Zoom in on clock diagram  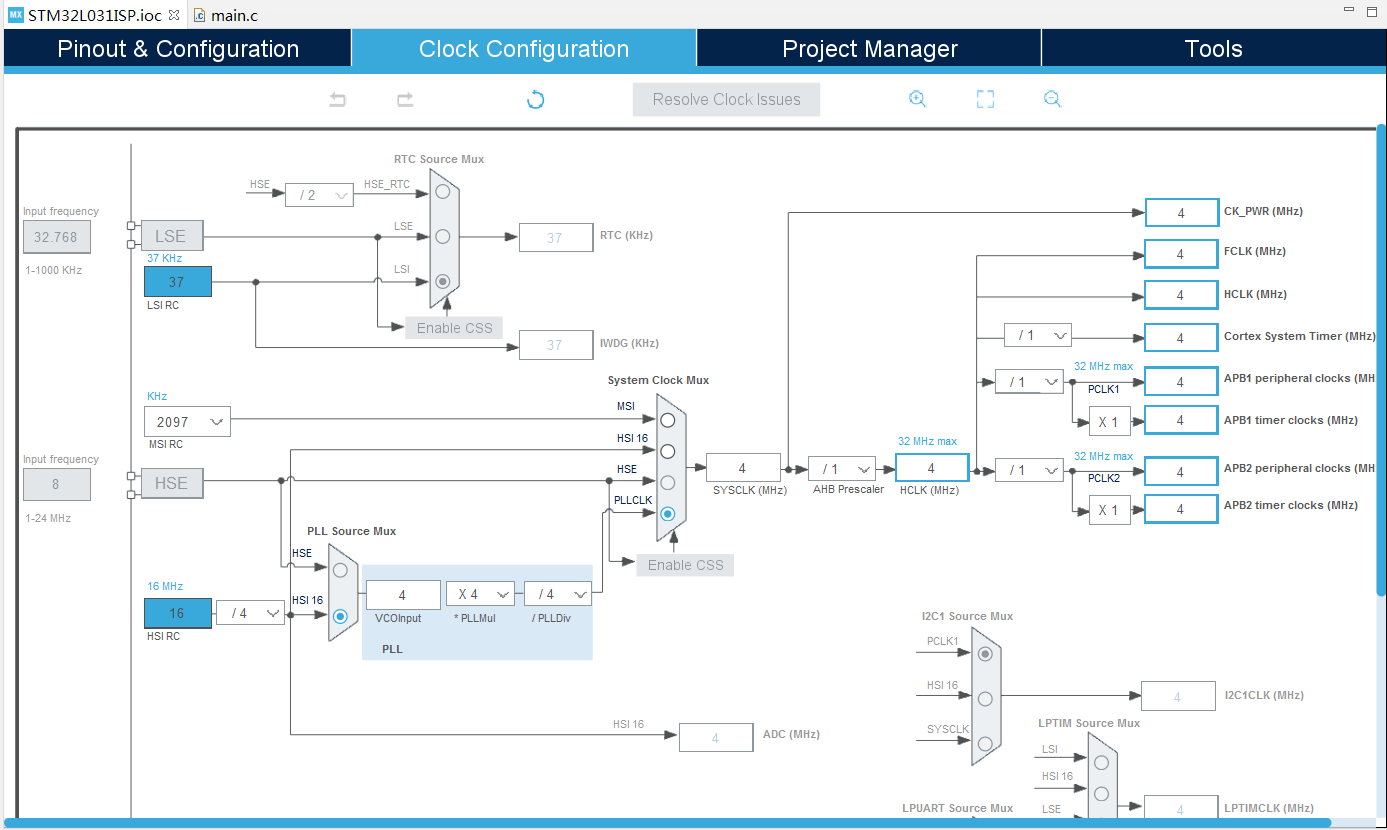tap(917, 99)
